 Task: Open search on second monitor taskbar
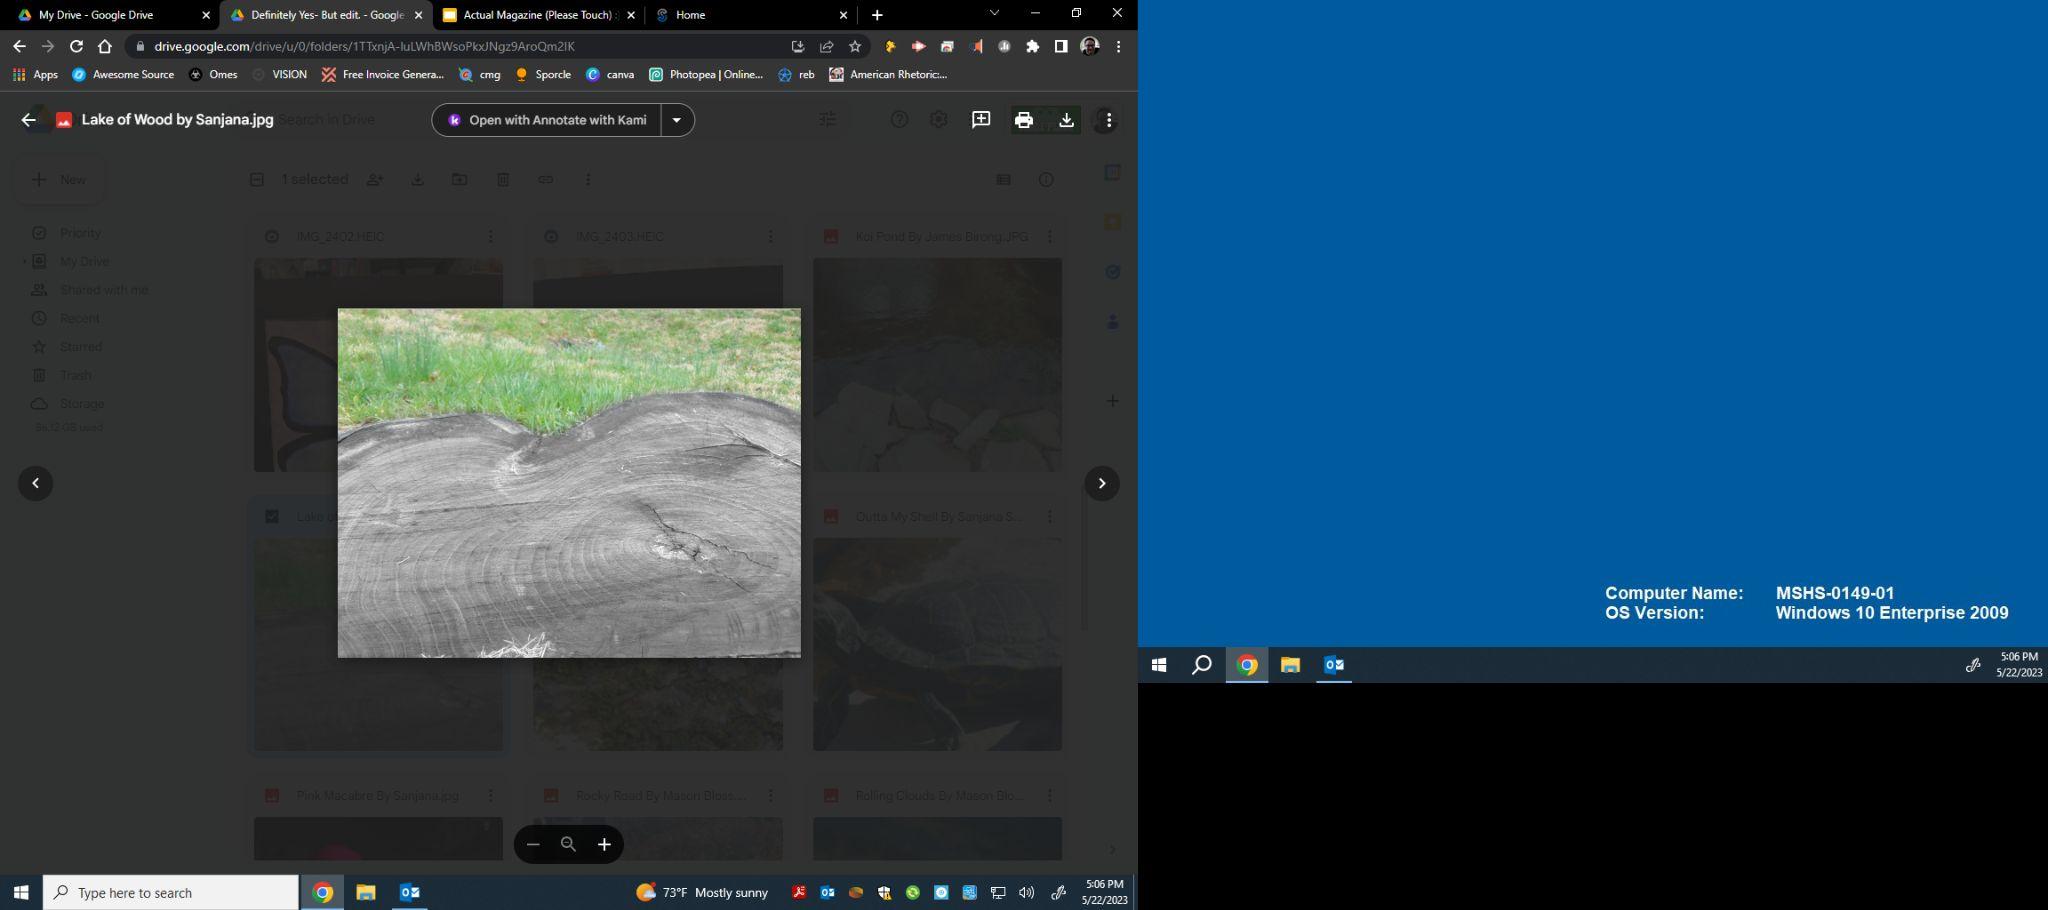1202,665
